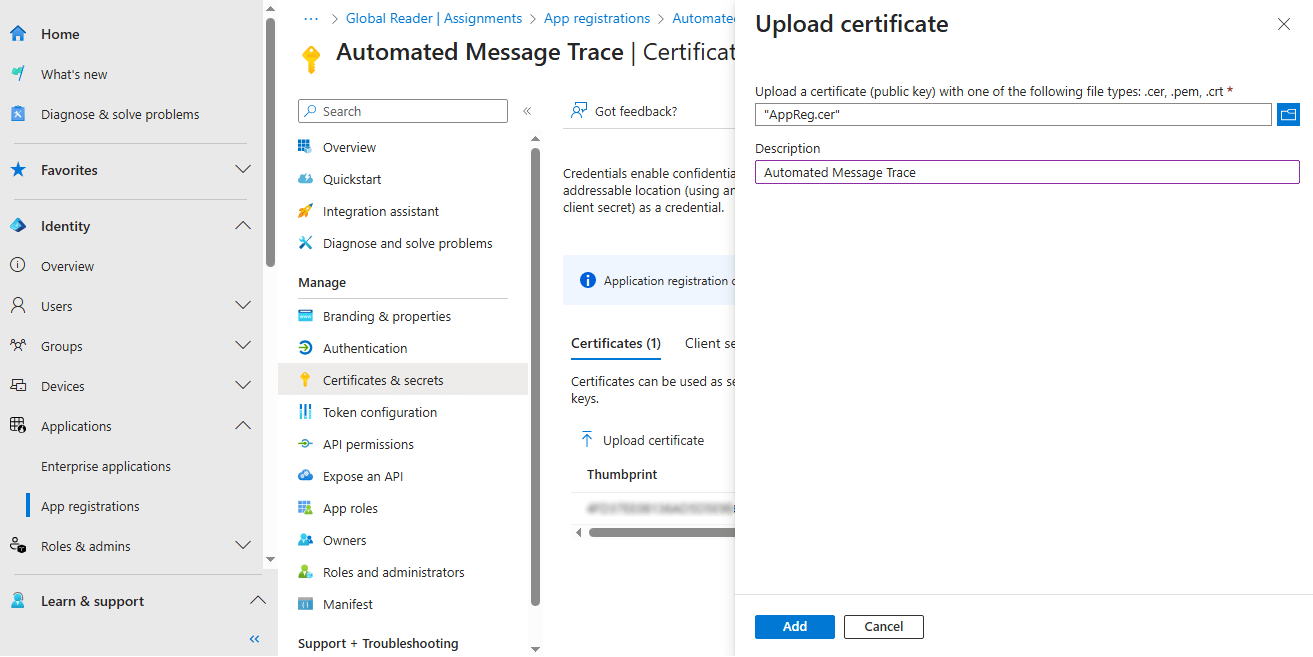Open Enterprise applications in navigation
Image resolution: width=1313 pixels, height=657 pixels.
pos(106,466)
